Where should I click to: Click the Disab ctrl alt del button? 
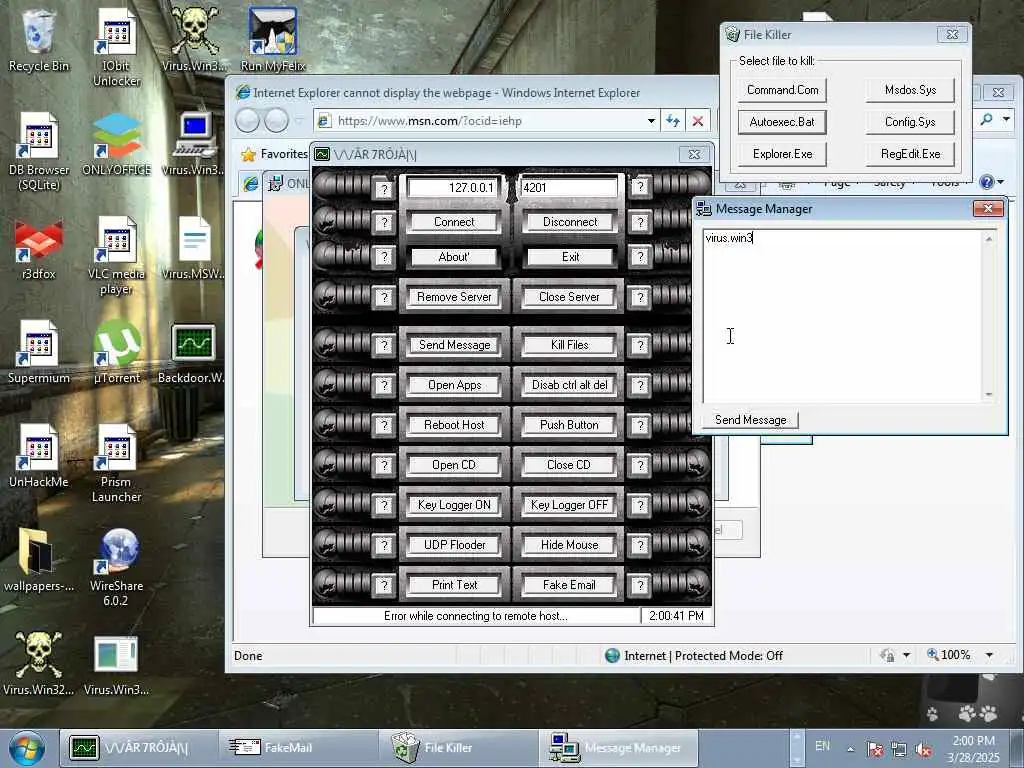tap(569, 385)
